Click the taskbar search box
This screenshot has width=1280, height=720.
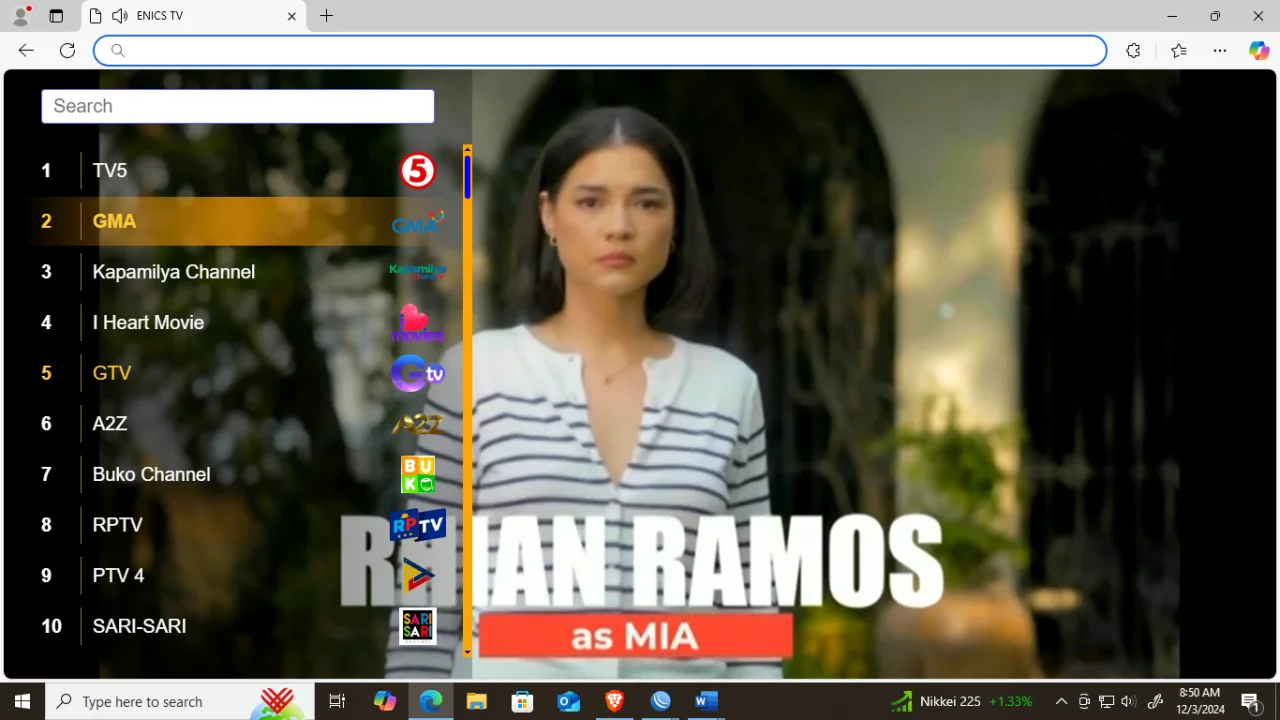(180, 701)
